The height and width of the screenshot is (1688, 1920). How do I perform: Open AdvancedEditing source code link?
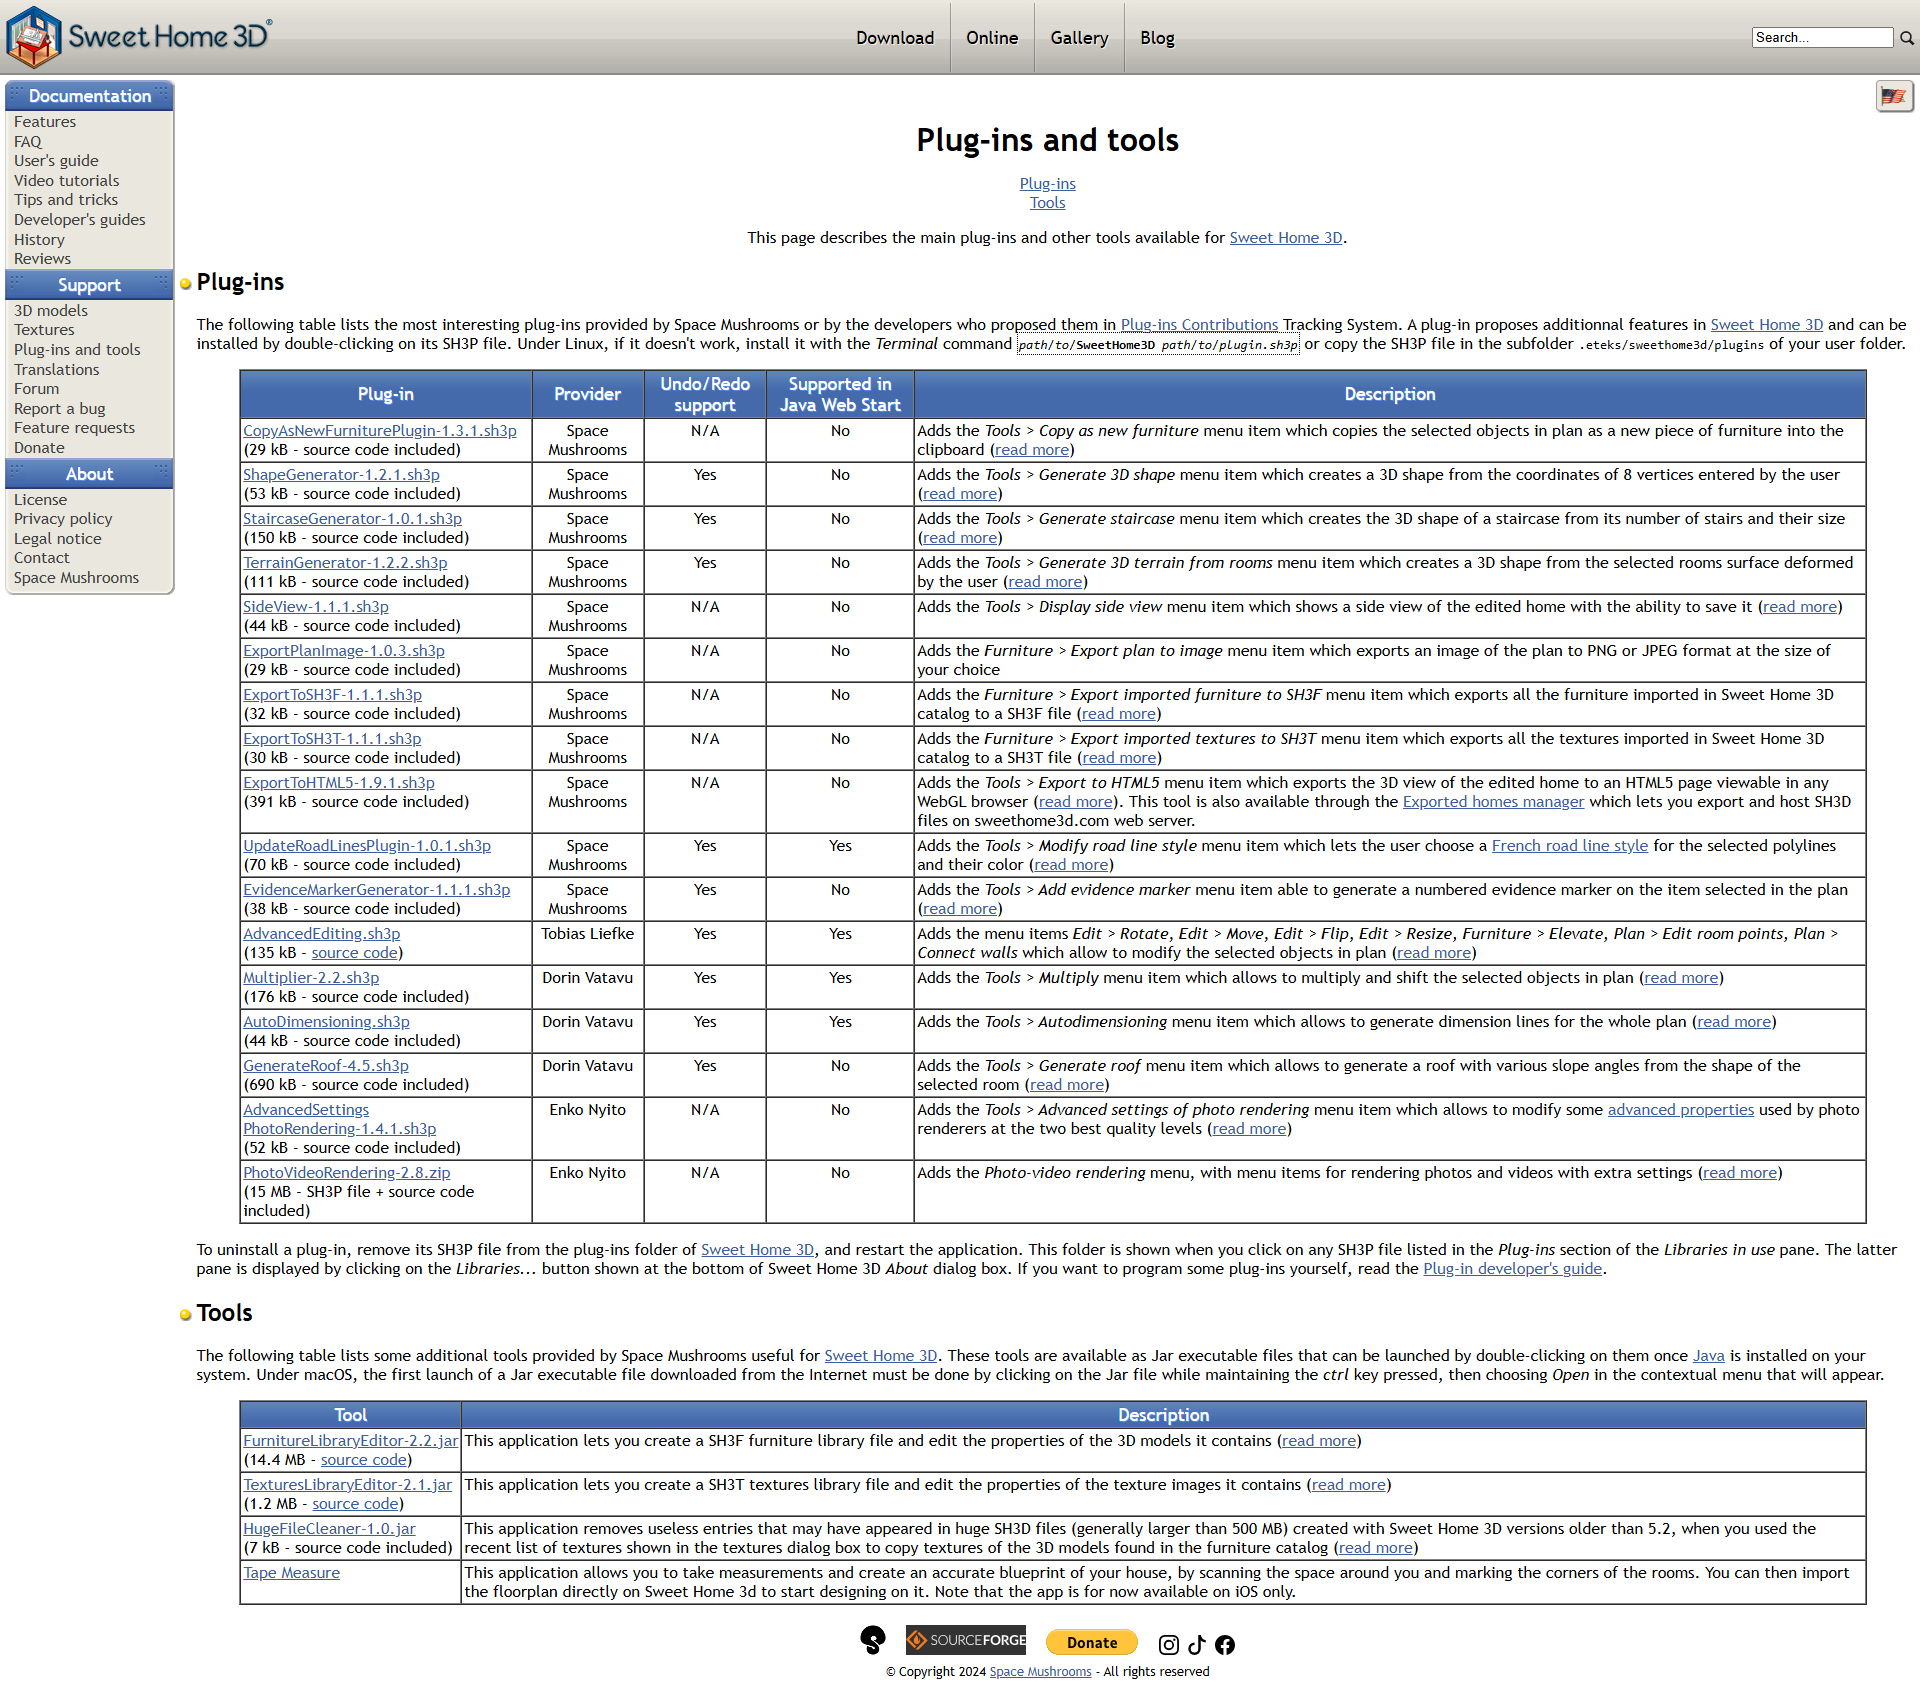(x=355, y=952)
